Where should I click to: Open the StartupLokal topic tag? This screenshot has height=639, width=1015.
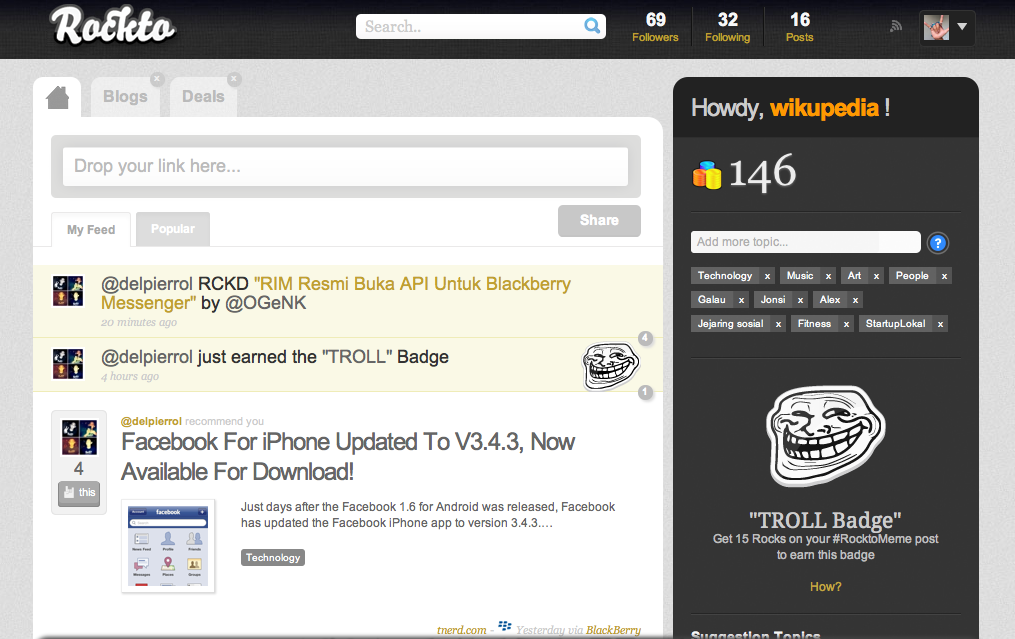pos(895,324)
